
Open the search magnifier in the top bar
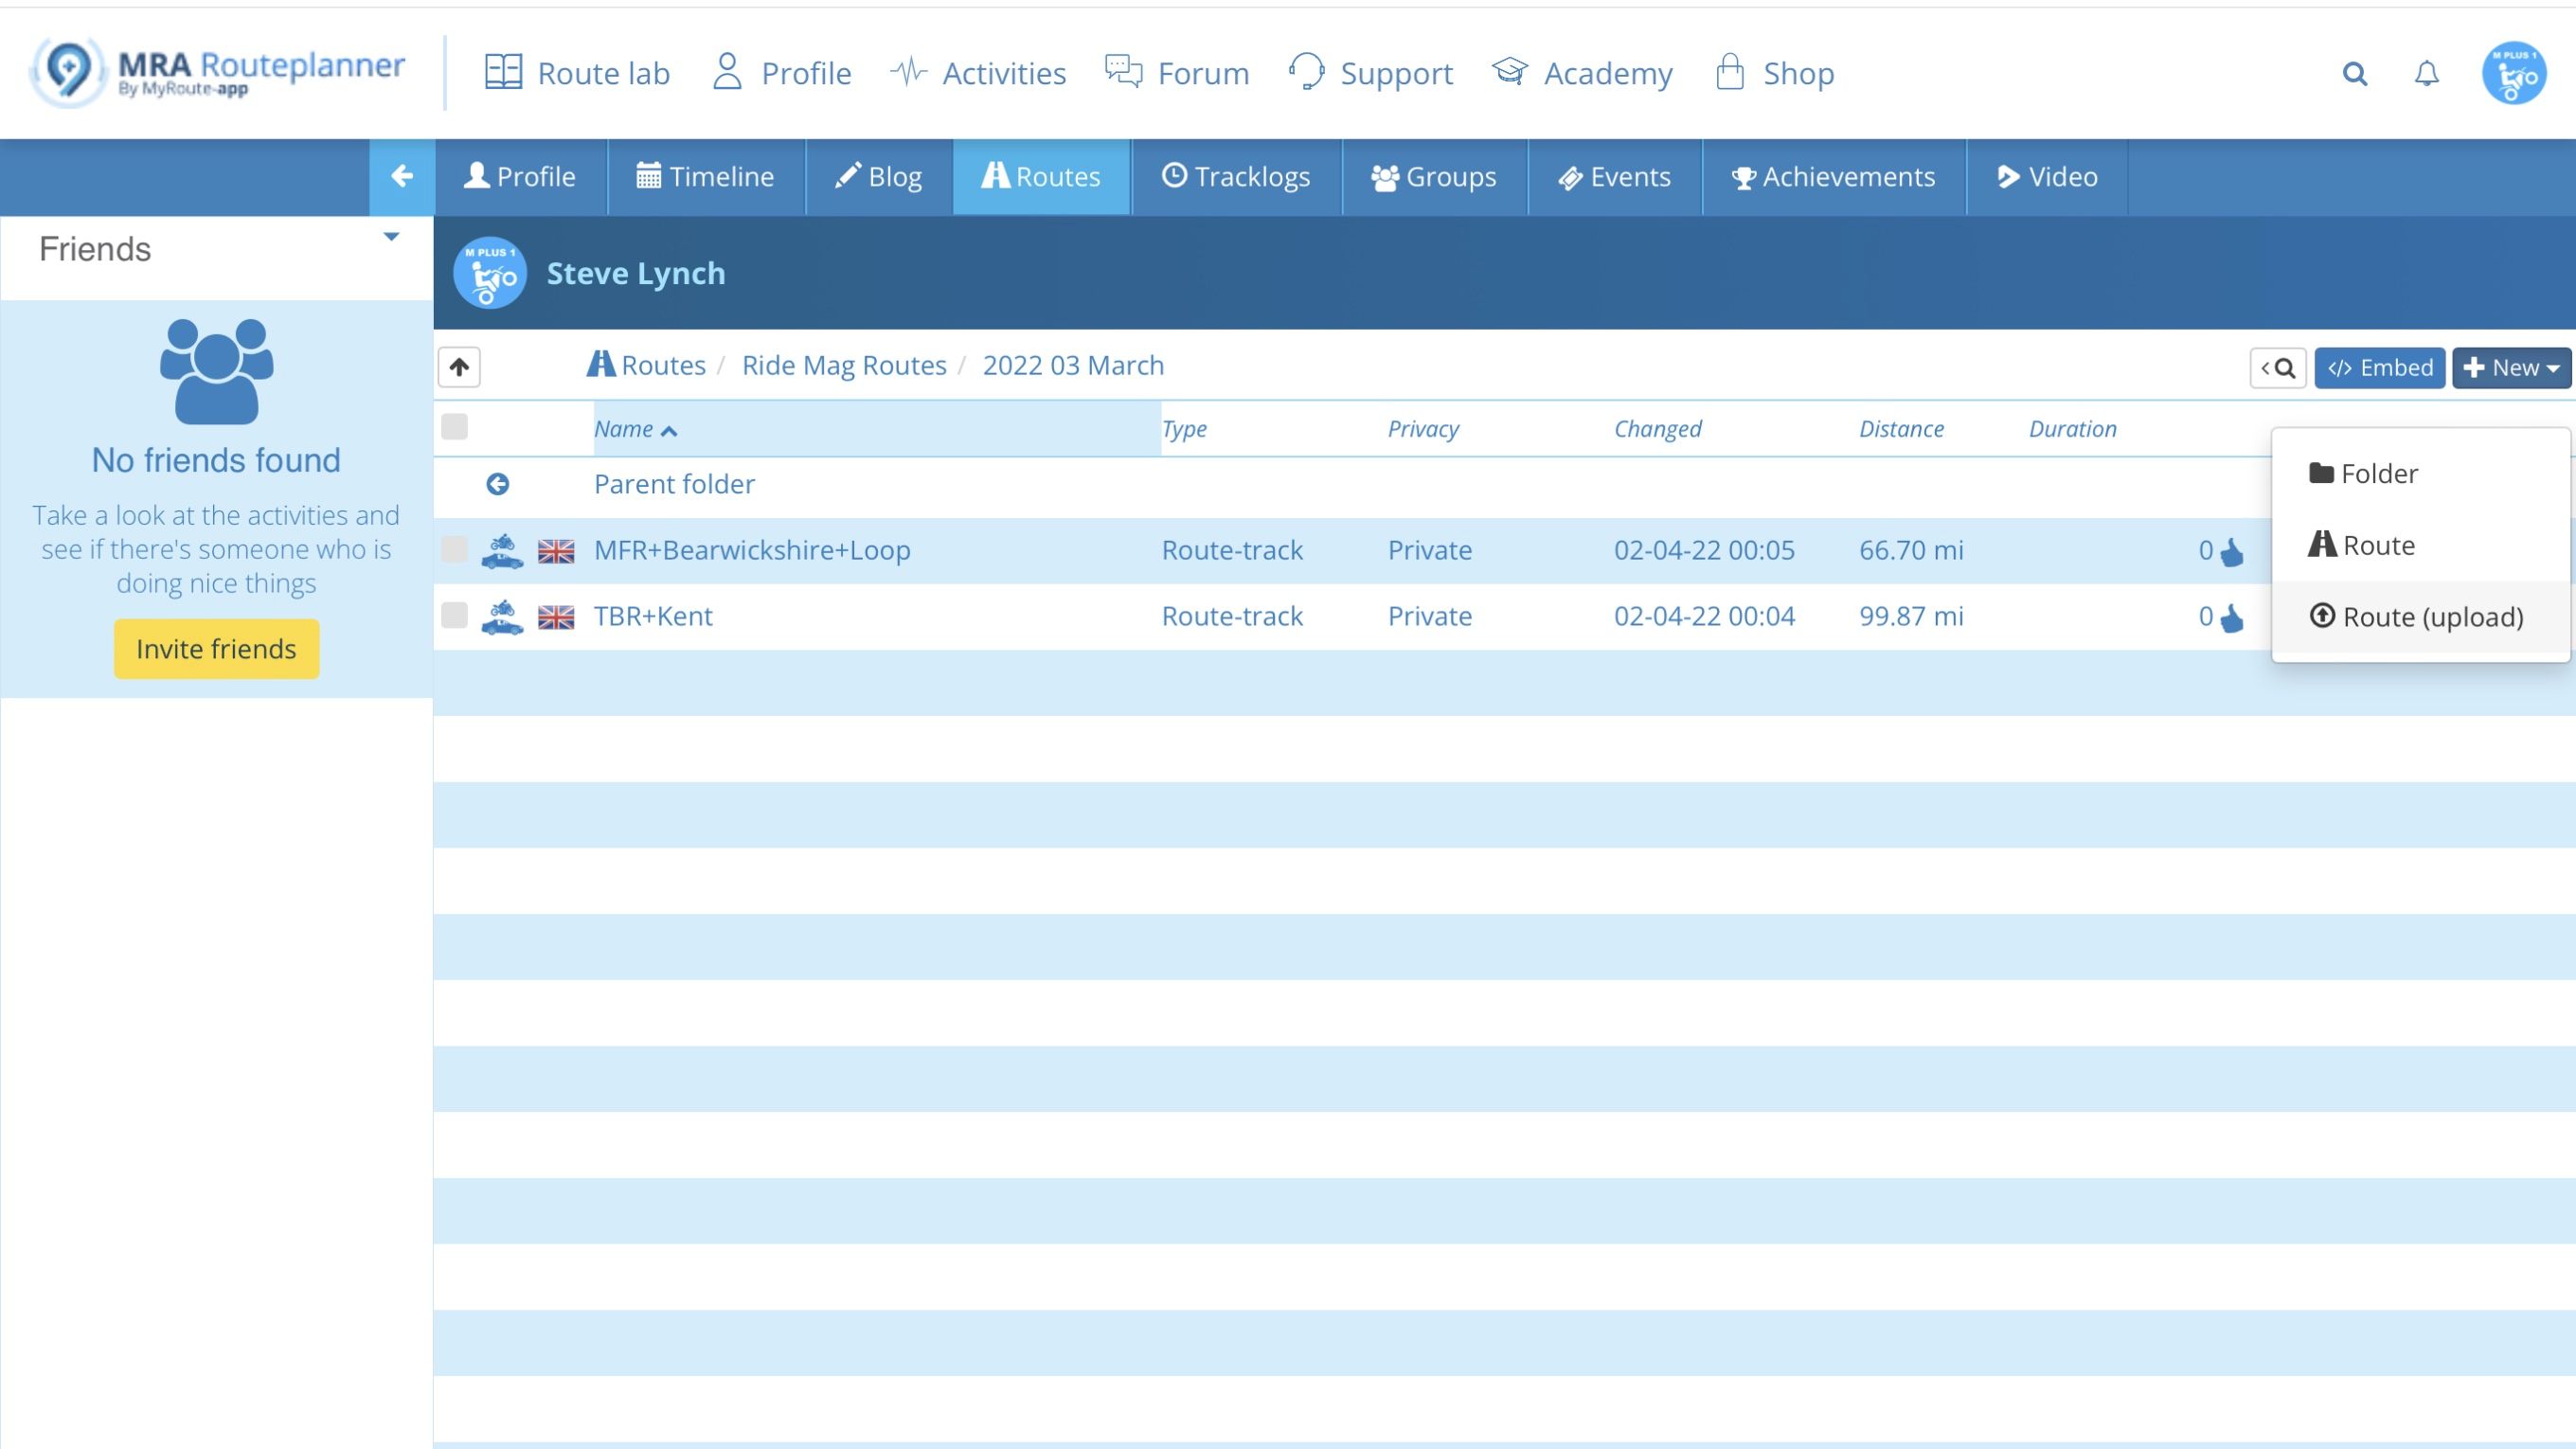[2355, 73]
